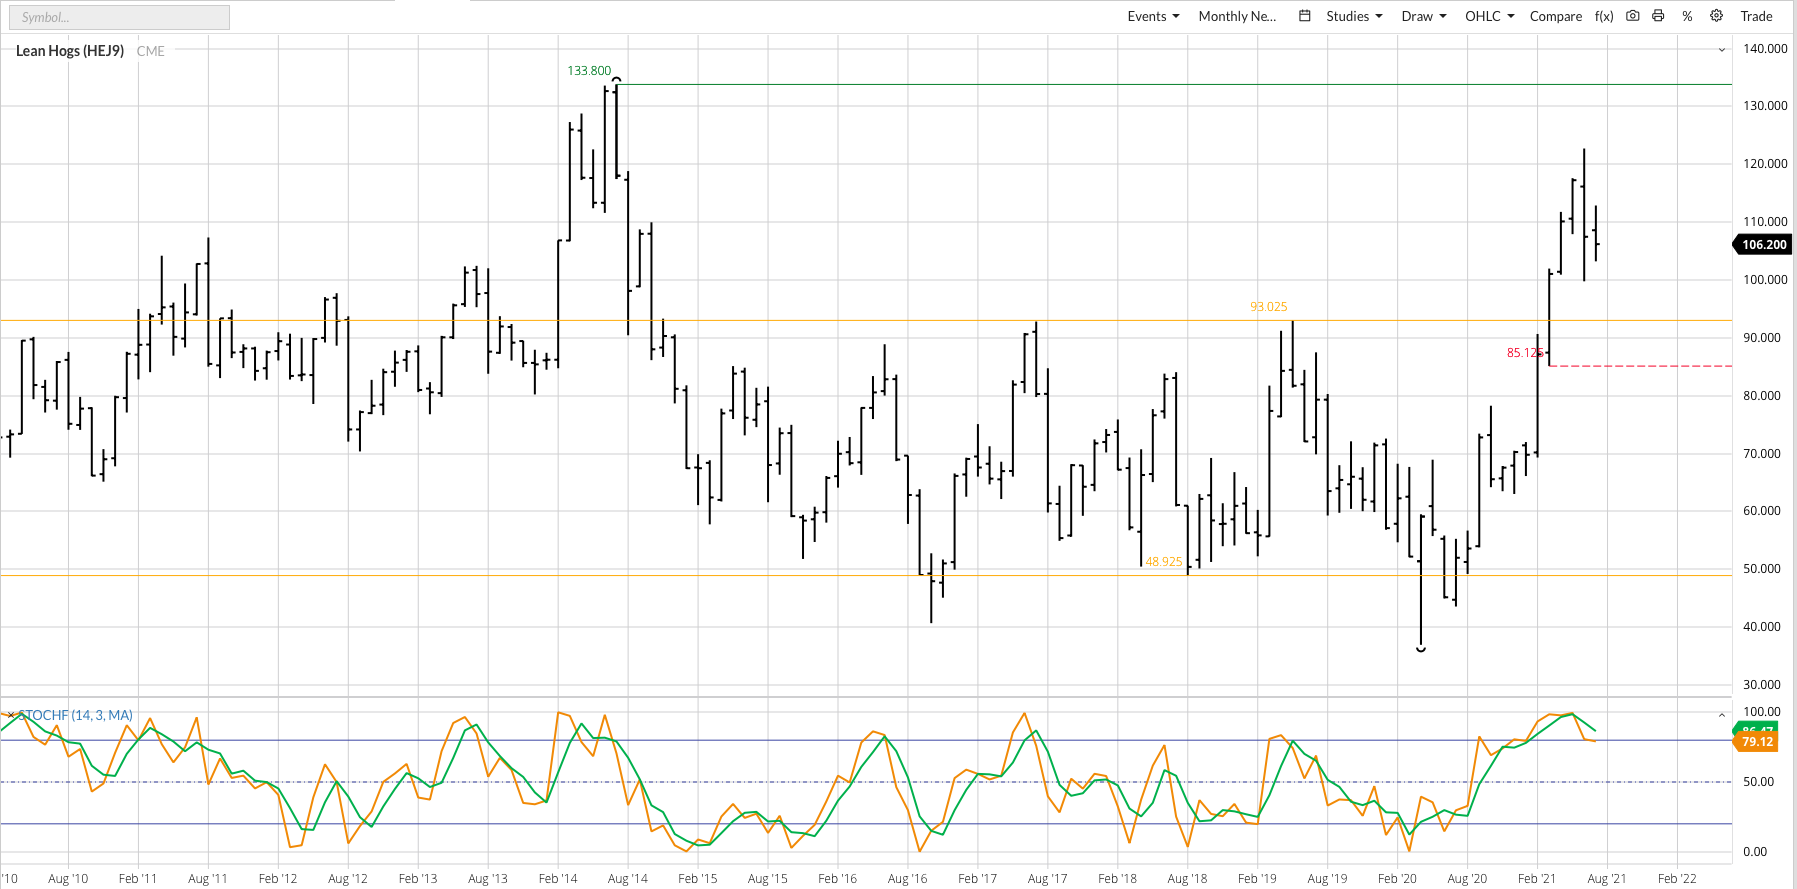The height and width of the screenshot is (889, 1797).
Task: Click the calendar date range icon
Action: click(1304, 16)
